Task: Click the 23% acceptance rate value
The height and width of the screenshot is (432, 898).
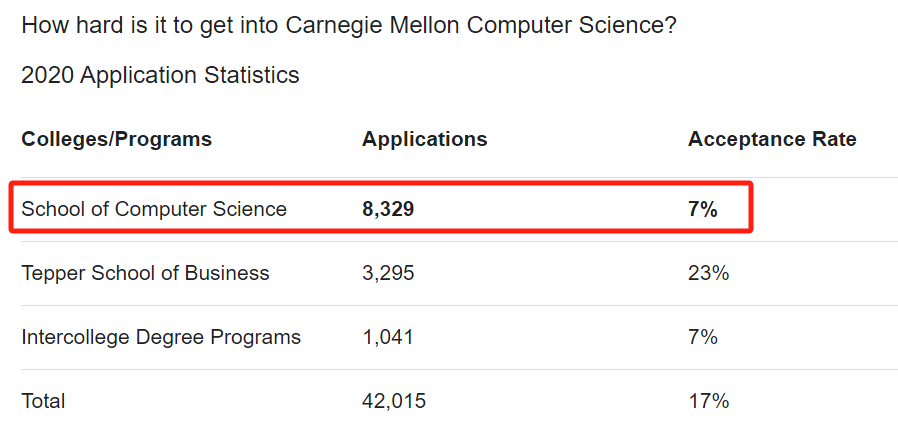Action: 708,273
